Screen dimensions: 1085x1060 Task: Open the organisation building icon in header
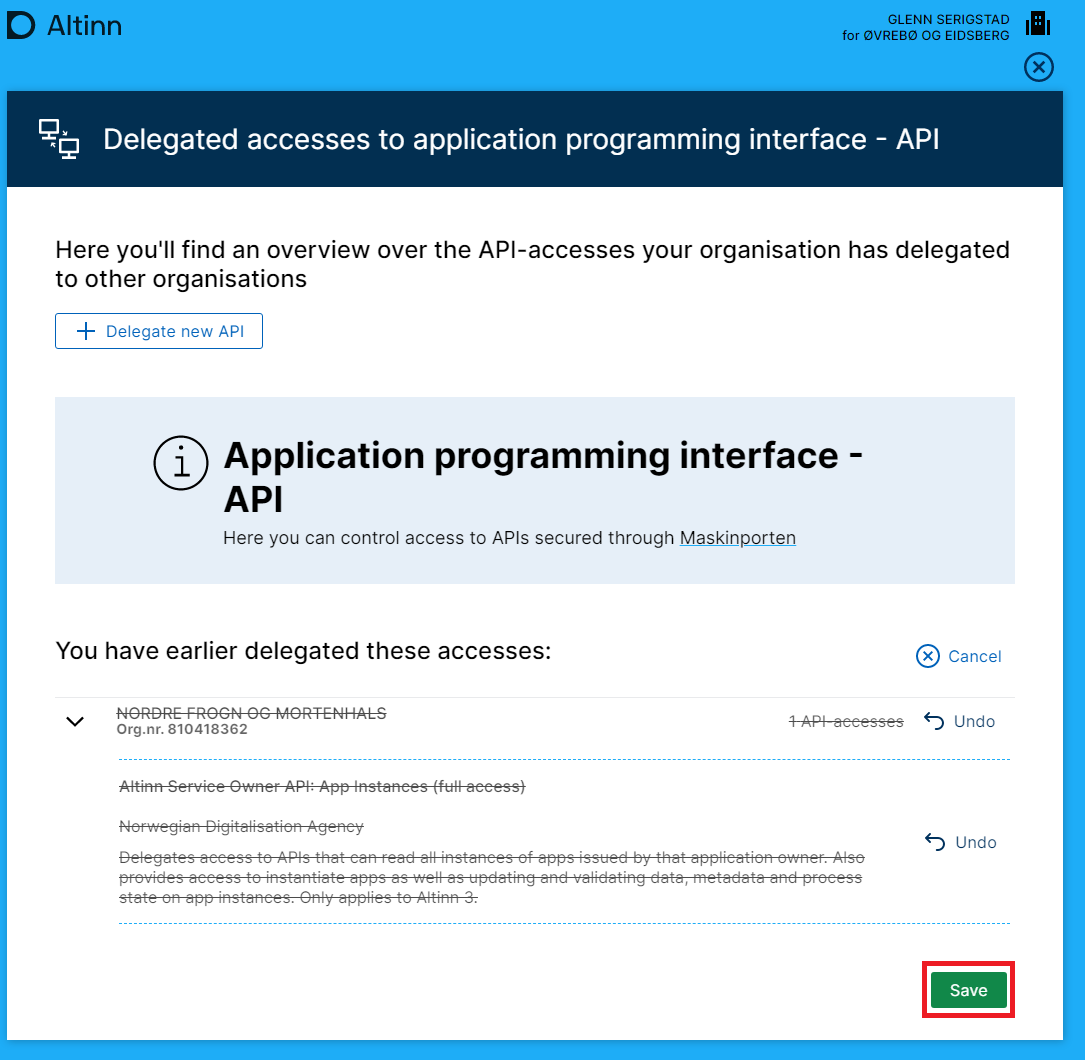1038,23
